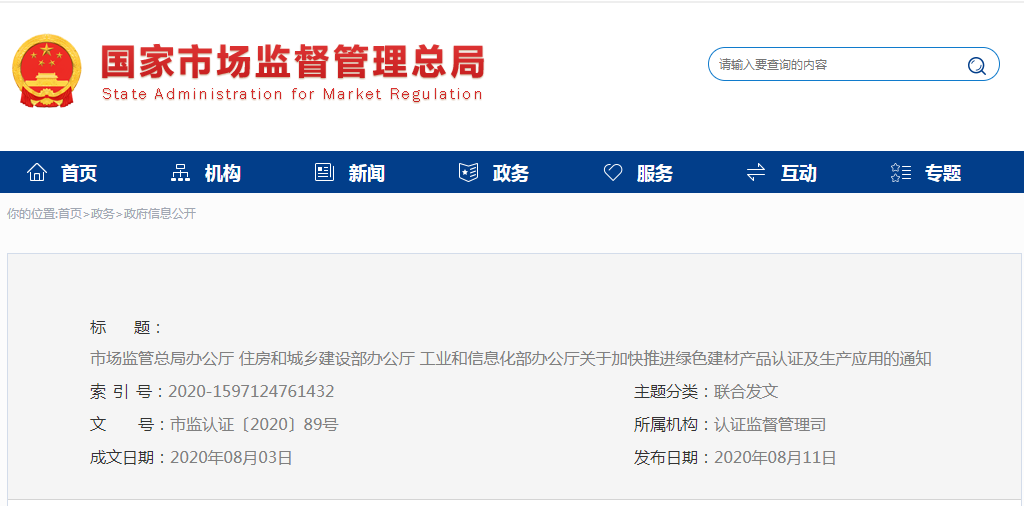The height and width of the screenshot is (506, 1024).
Task: Click the 标题 field label
Action: pos(125,327)
